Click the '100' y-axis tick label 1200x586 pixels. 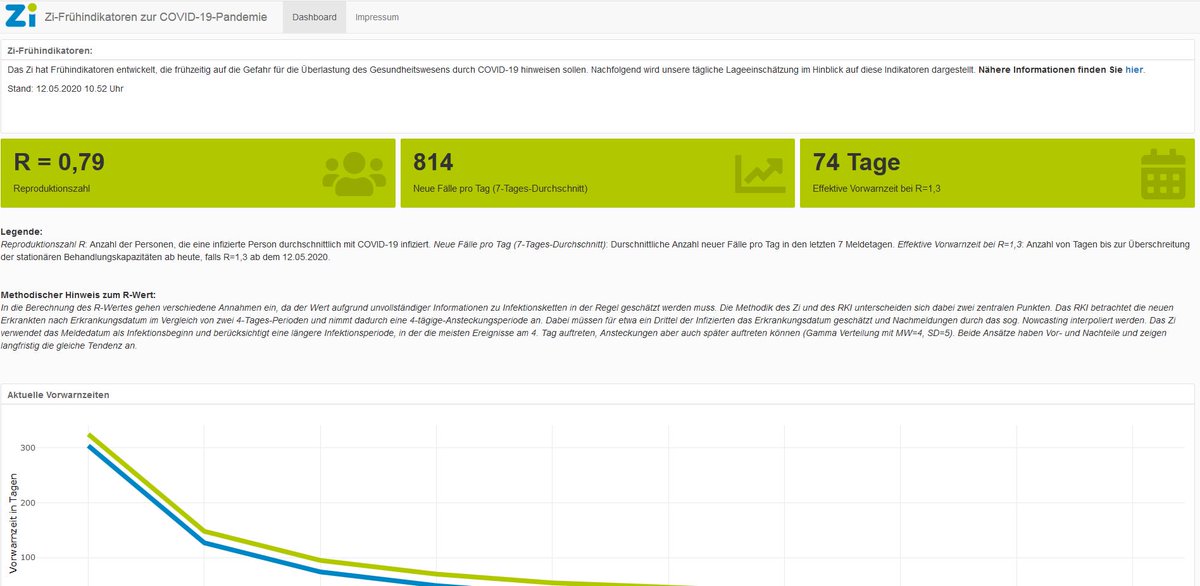27,558
